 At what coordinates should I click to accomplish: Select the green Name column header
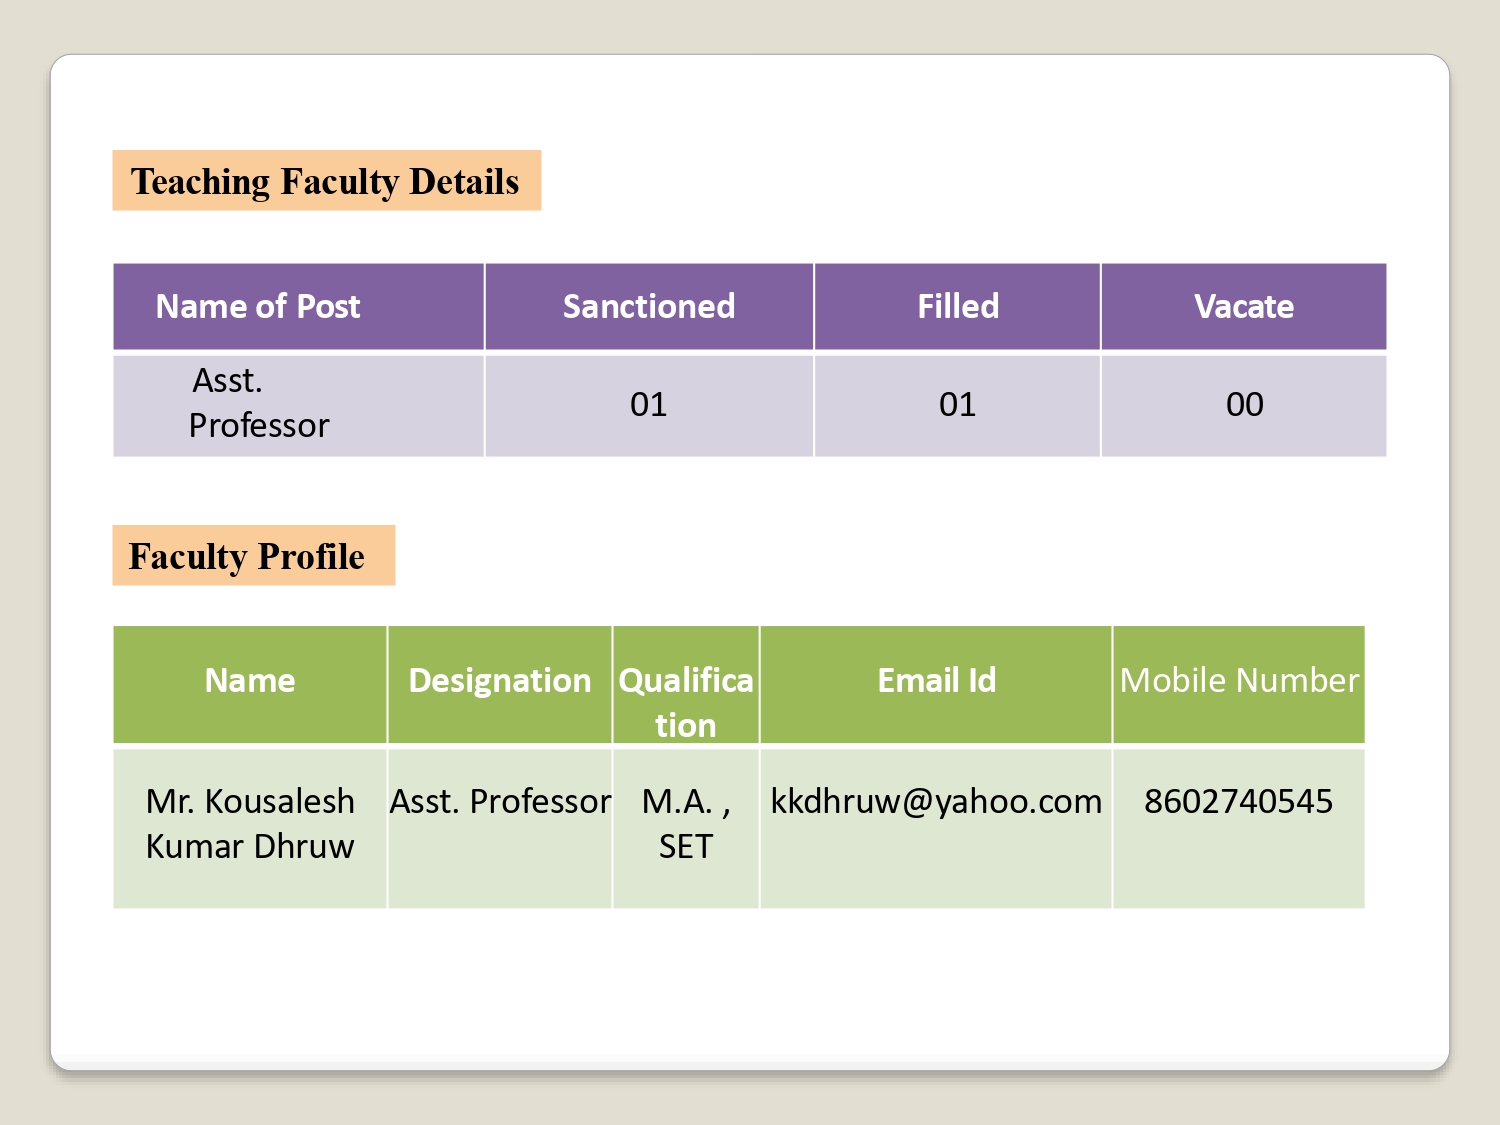(250, 681)
